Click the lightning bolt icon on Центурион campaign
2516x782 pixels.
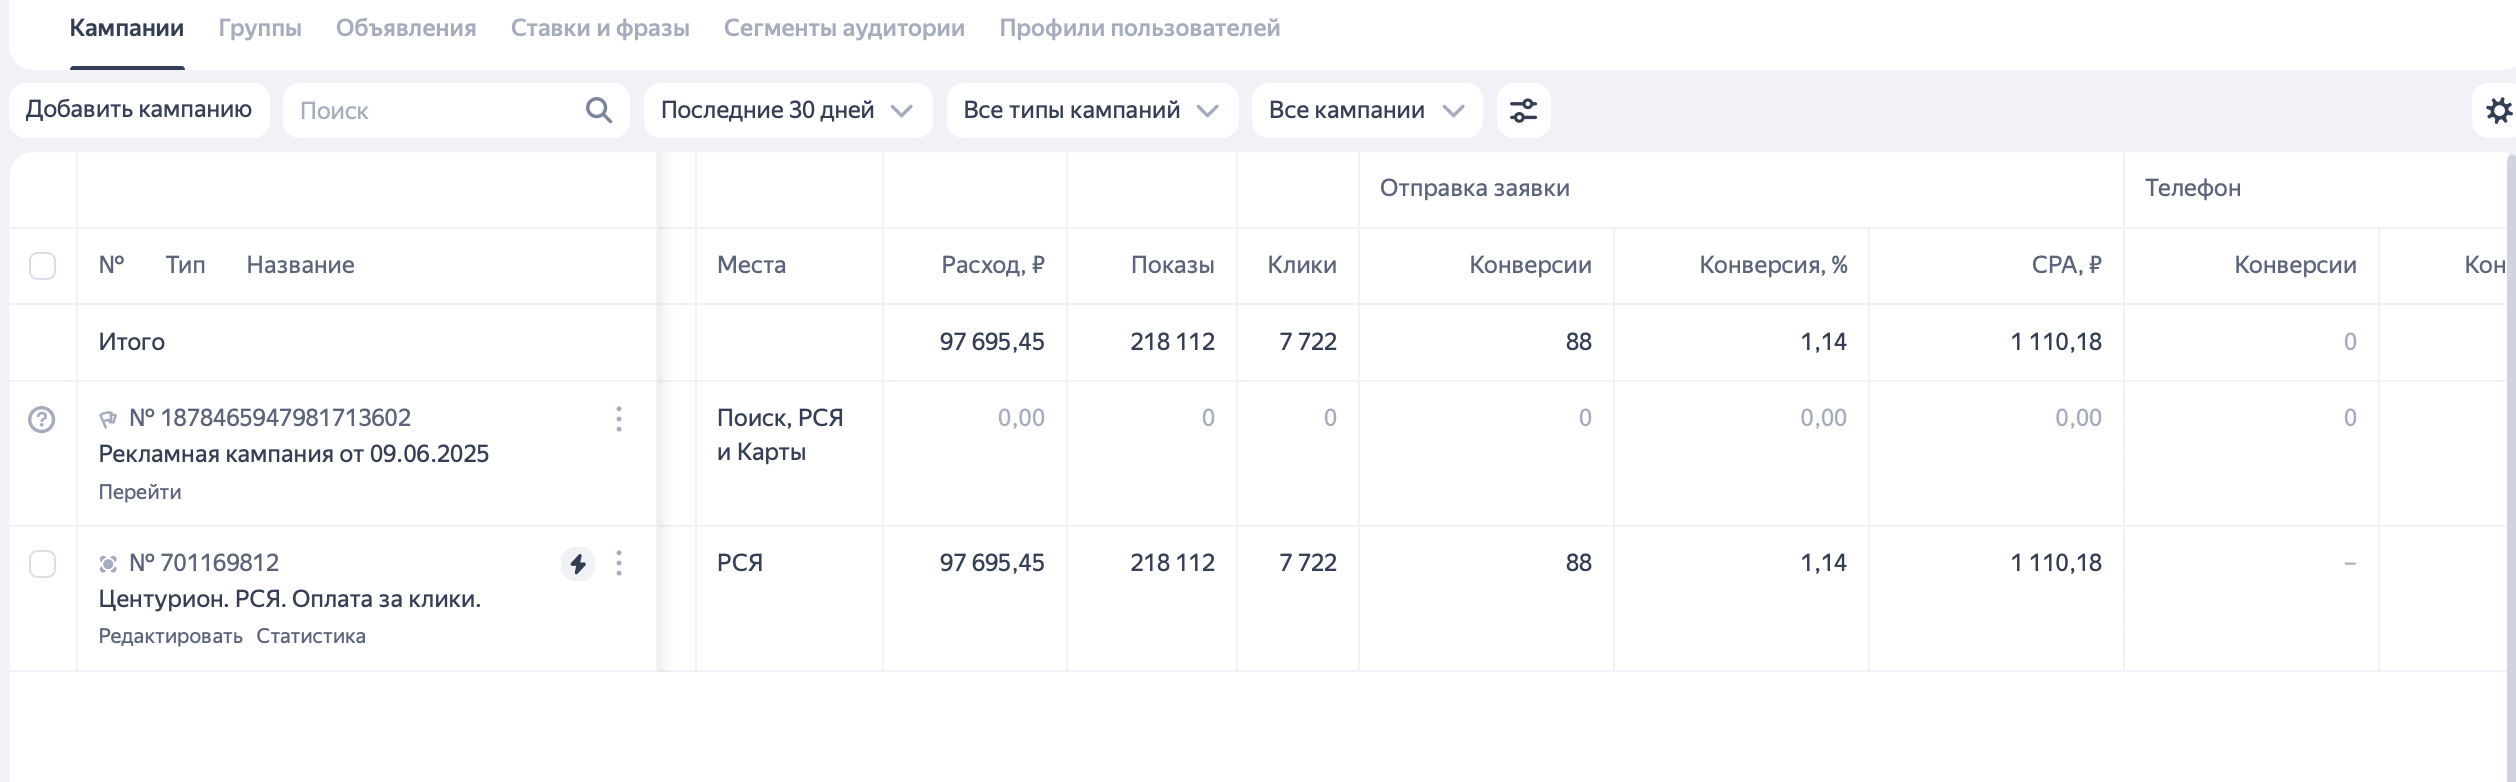click(x=577, y=564)
